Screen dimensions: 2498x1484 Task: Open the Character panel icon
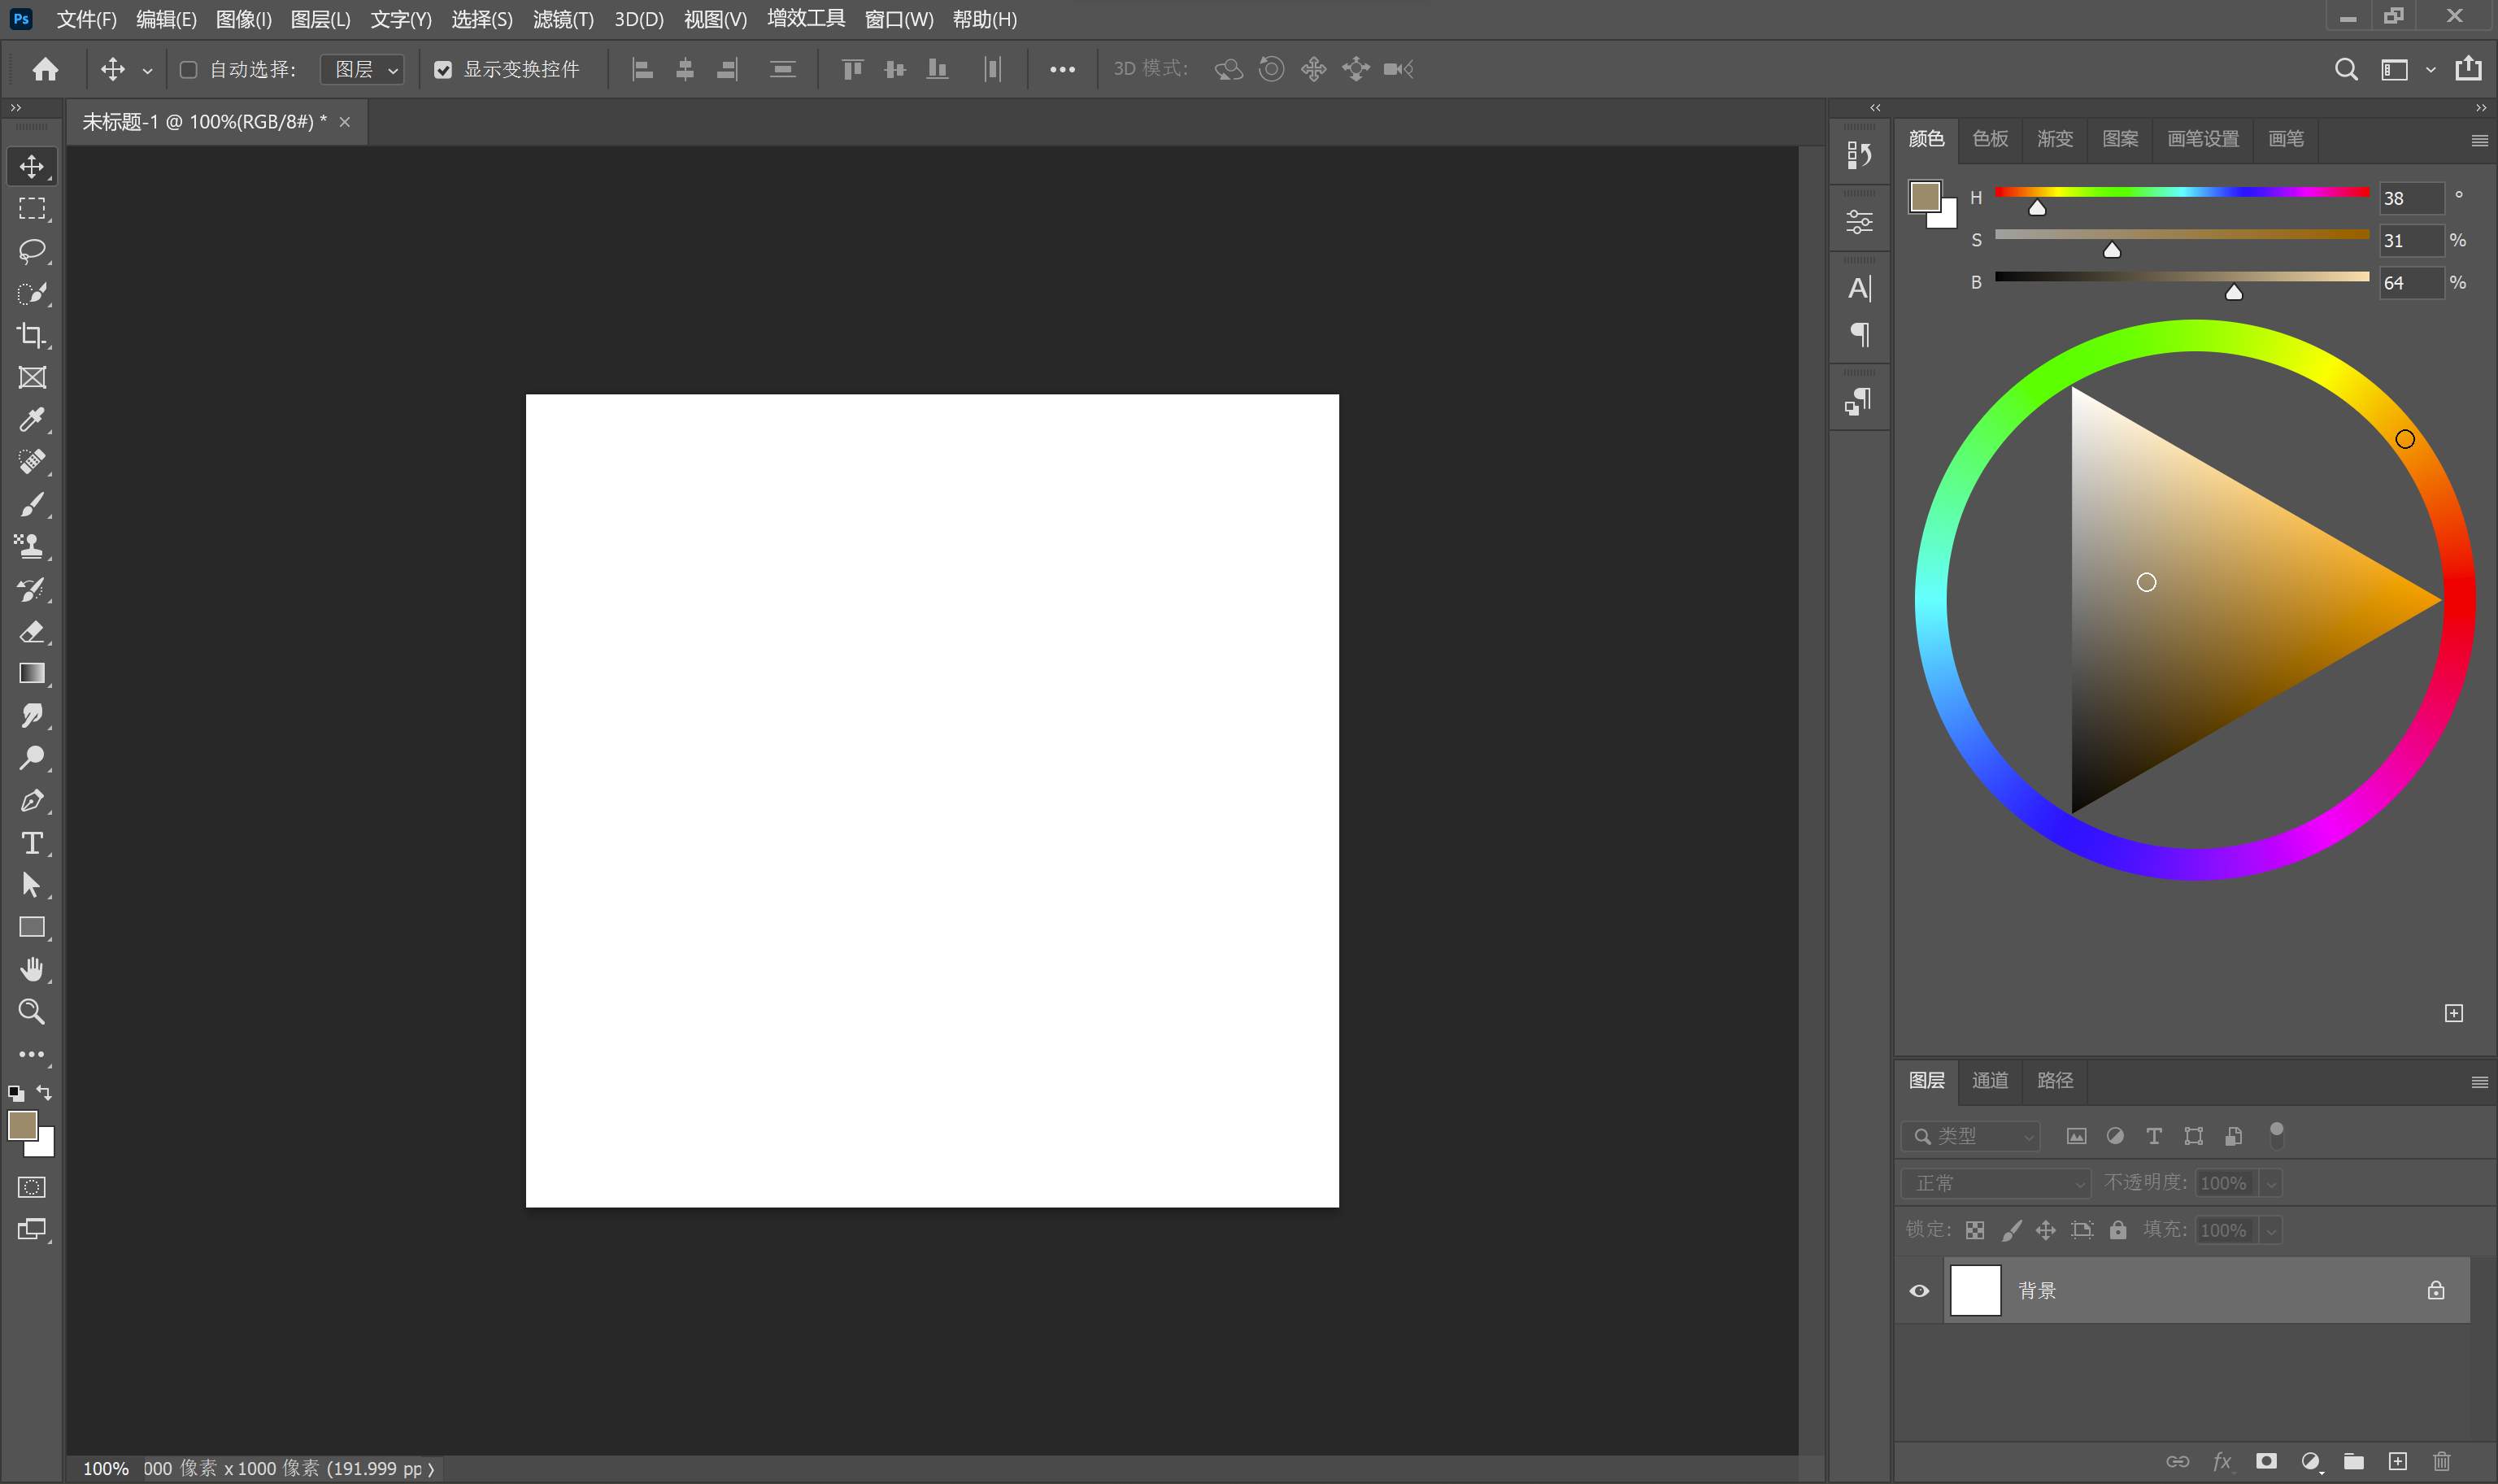coord(1859,289)
